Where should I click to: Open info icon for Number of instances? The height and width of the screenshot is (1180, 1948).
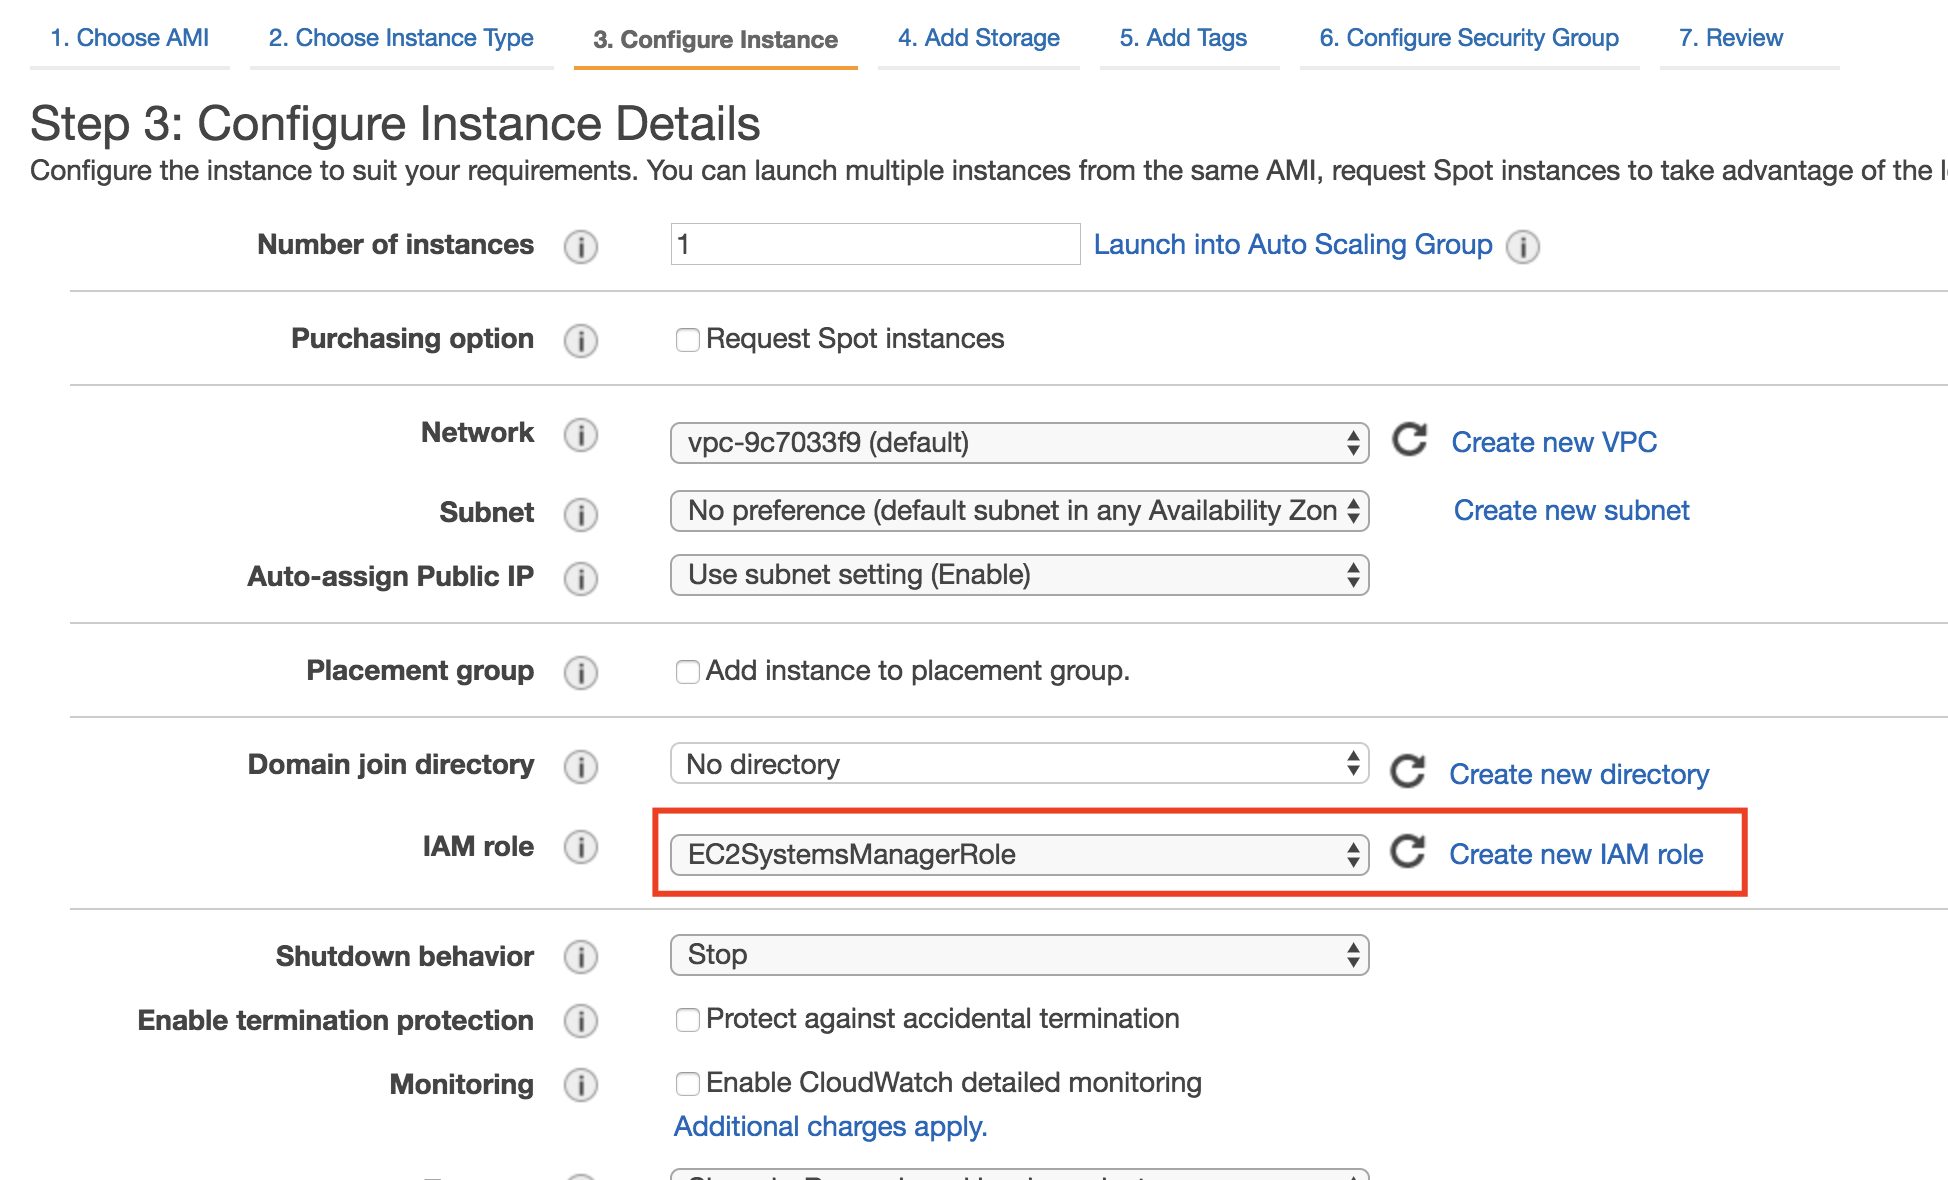[581, 246]
